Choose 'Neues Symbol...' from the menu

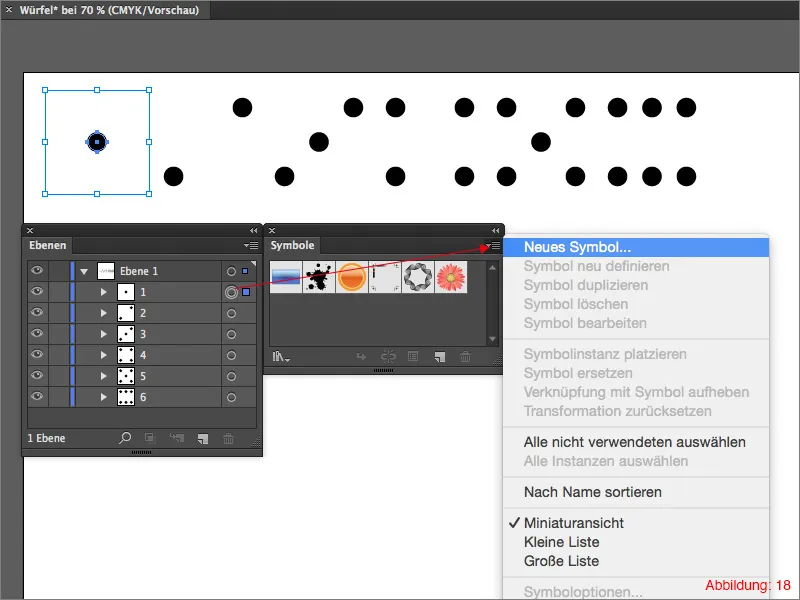636,247
